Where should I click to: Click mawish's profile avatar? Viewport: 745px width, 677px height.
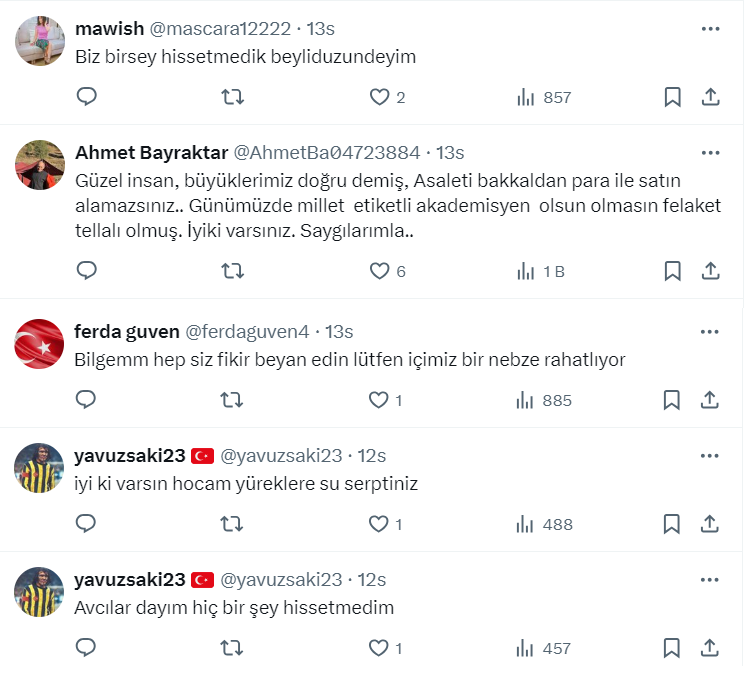click(40, 41)
